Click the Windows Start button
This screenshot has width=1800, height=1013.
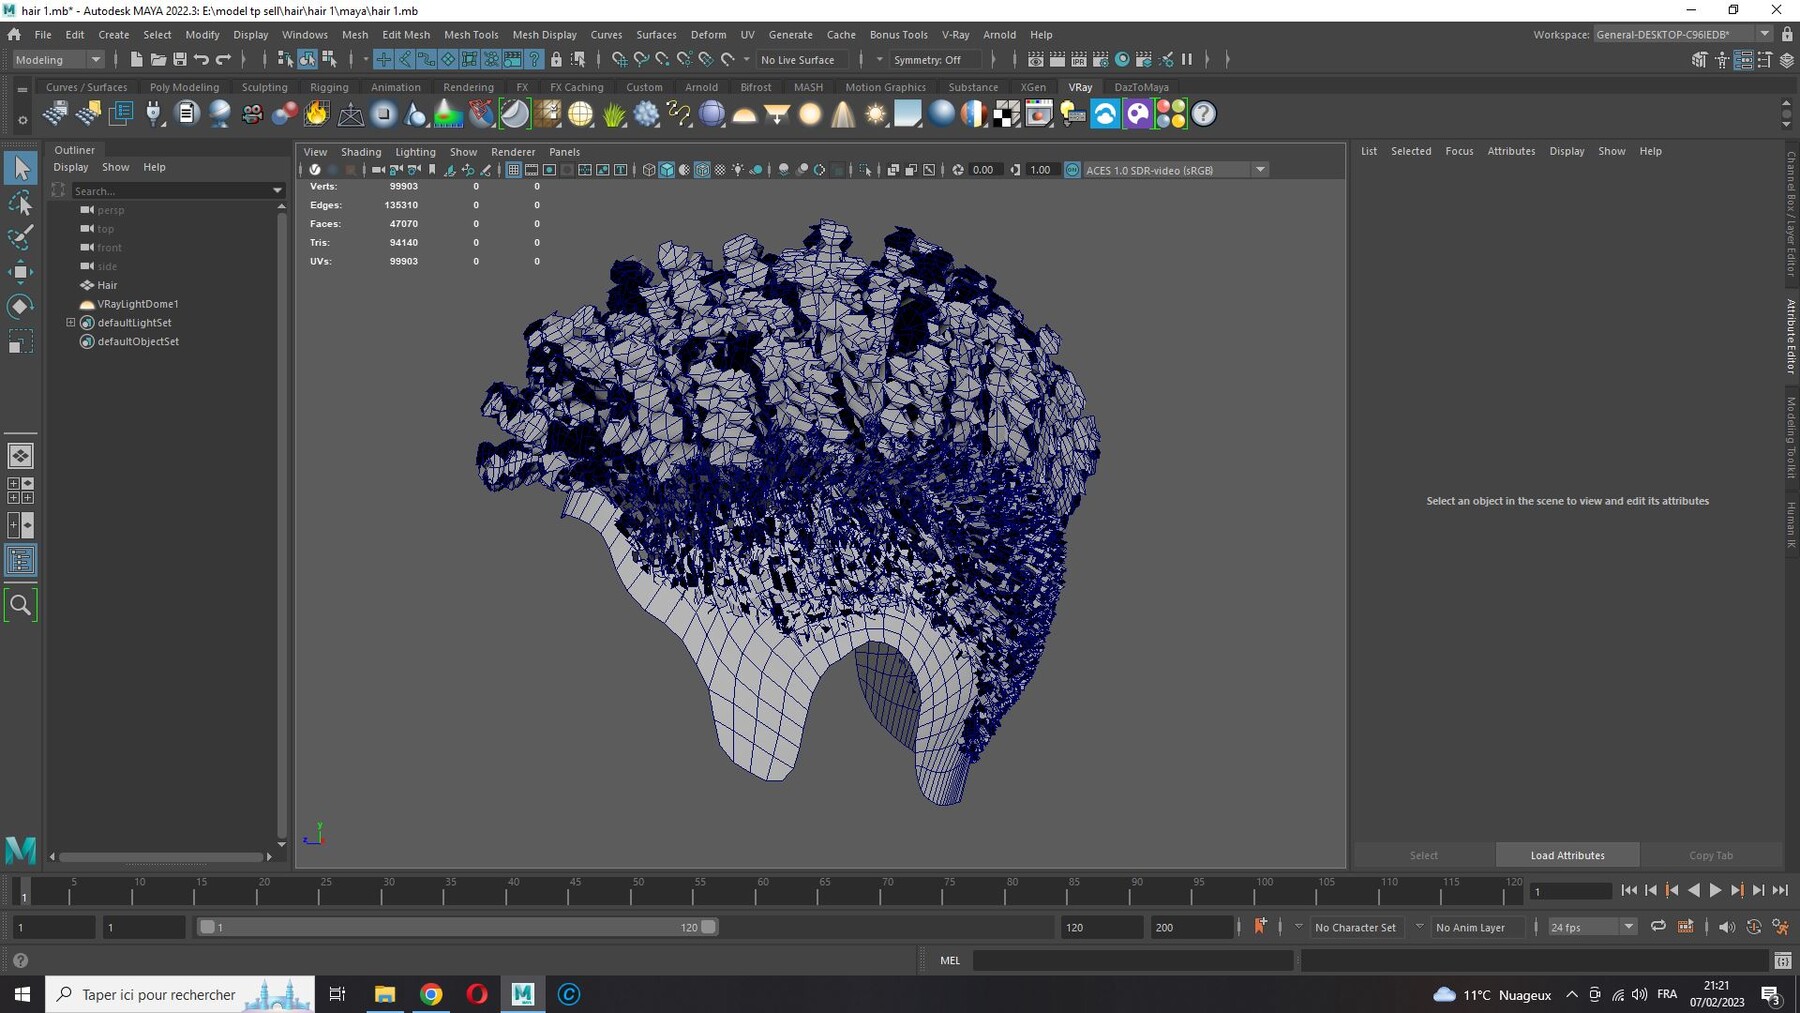(22, 994)
